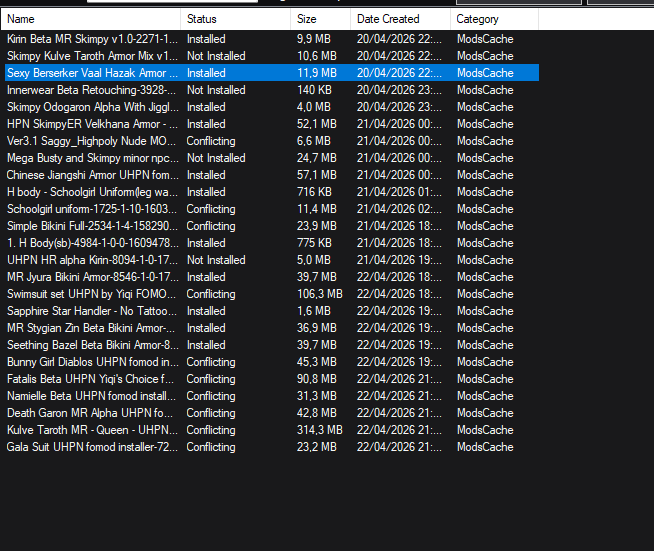Image resolution: width=654 pixels, height=551 pixels.
Task: Select the Gala Suit UHPN fomod installer row
Action: click(272, 447)
